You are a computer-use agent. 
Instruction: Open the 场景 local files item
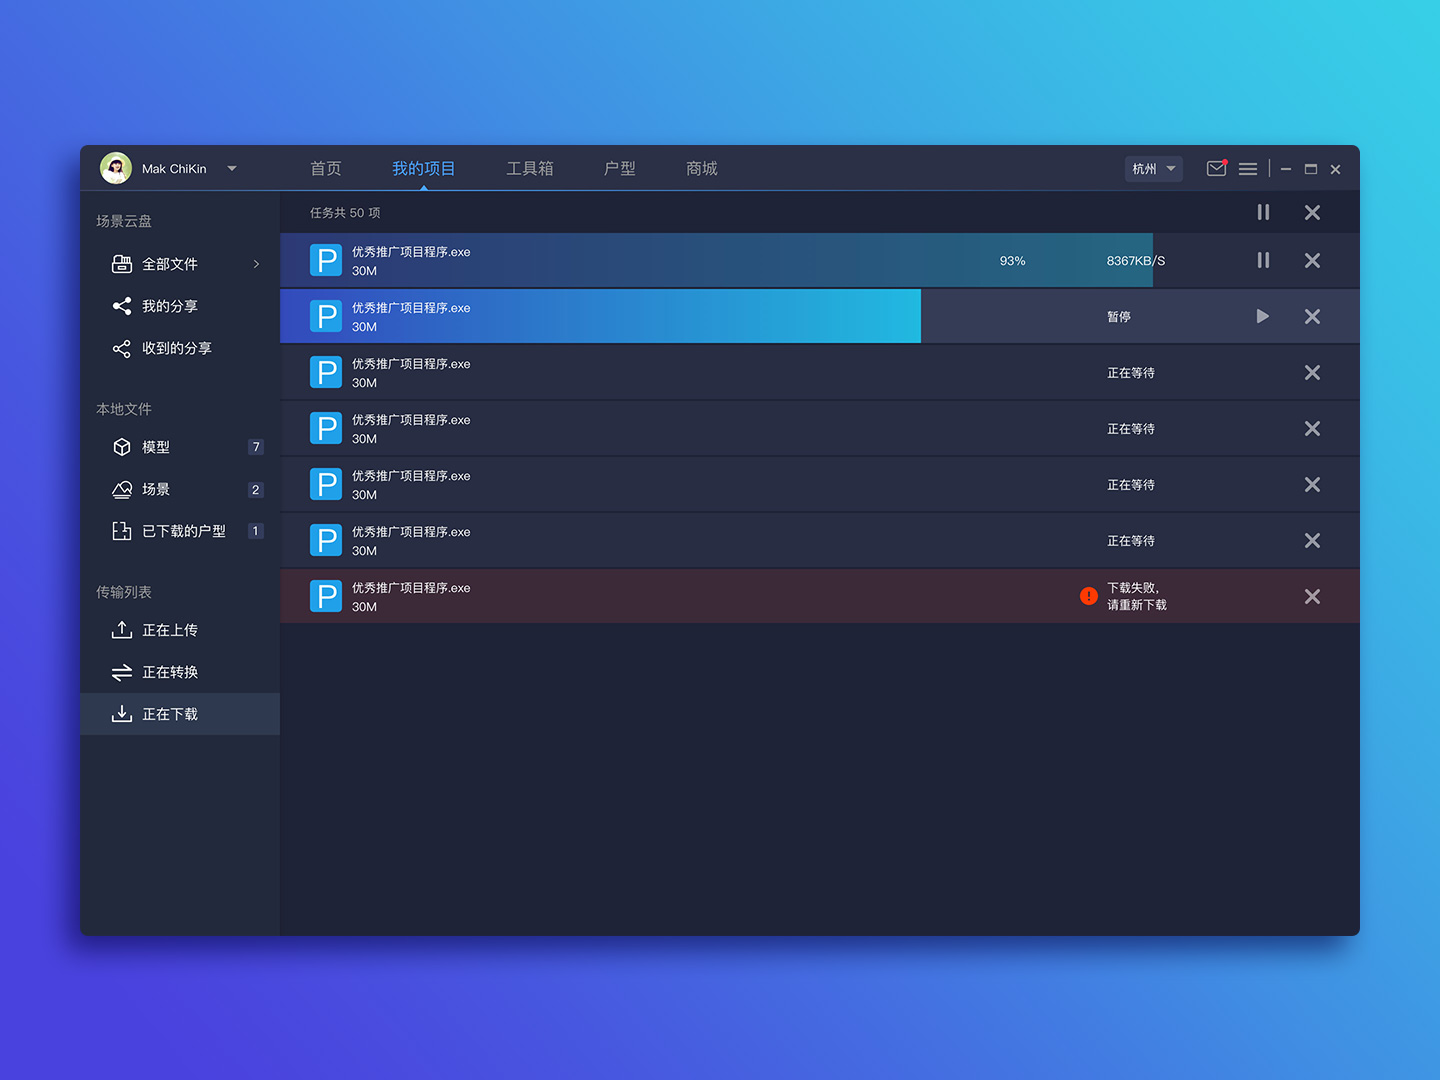tap(180, 489)
